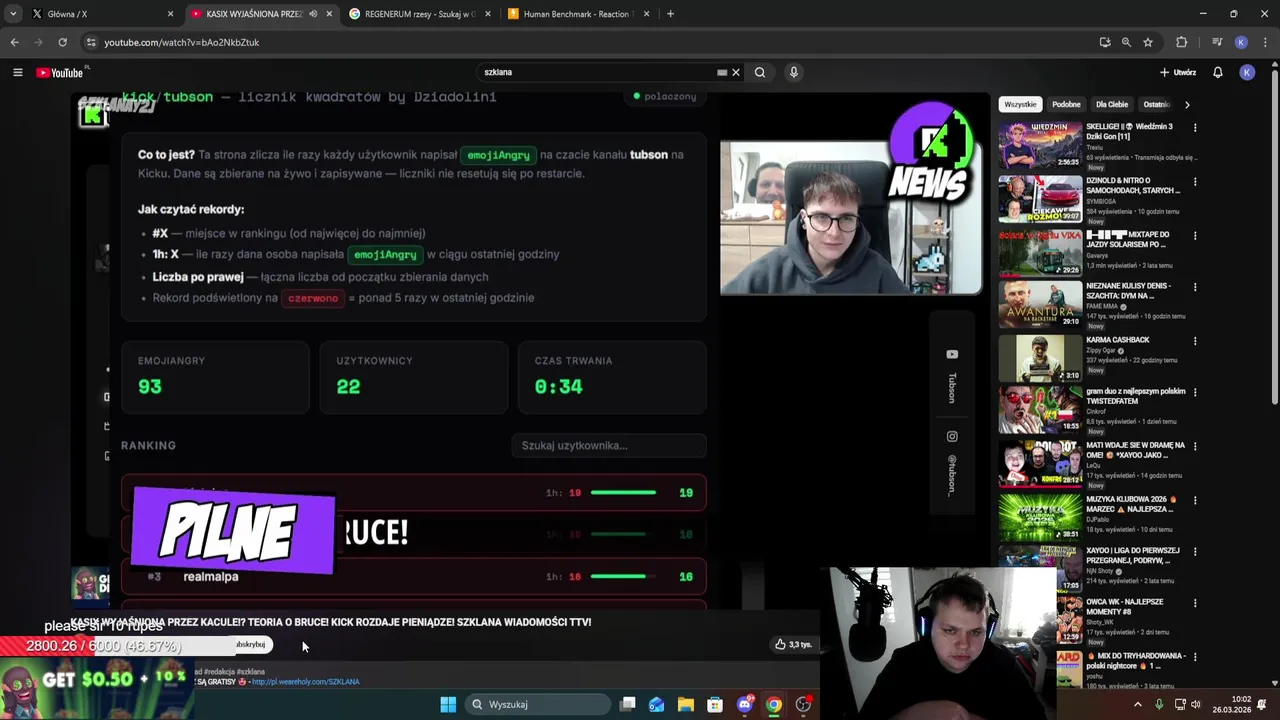The height and width of the screenshot is (720, 1280).
Task: Click the Wyszukaj taskbar search box
Action: pos(538,704)
